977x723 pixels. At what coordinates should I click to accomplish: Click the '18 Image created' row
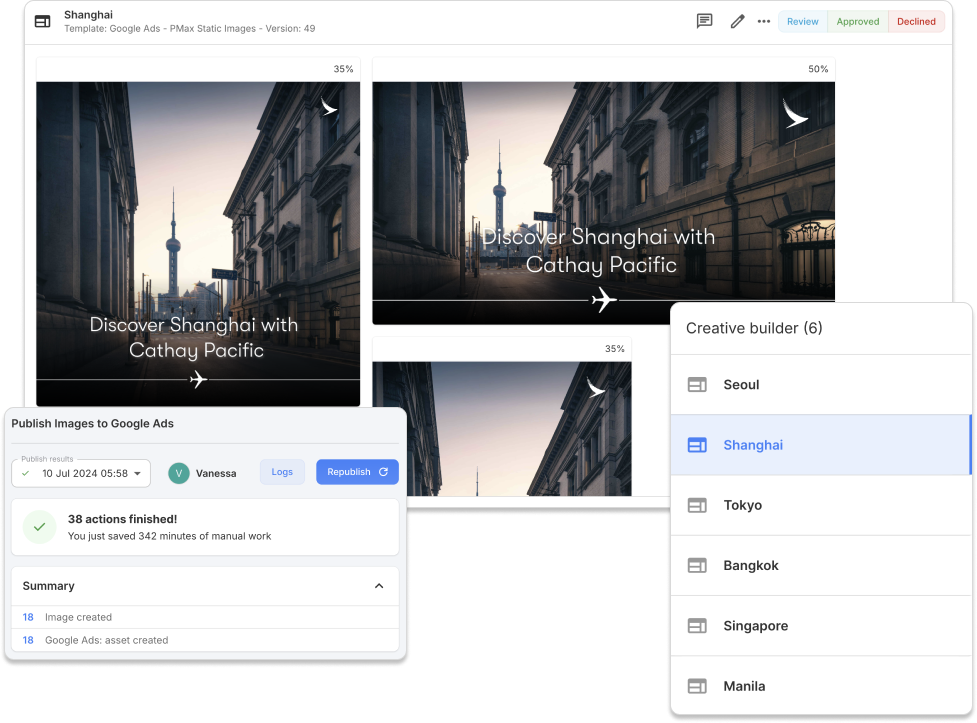(x=205, y=617)
